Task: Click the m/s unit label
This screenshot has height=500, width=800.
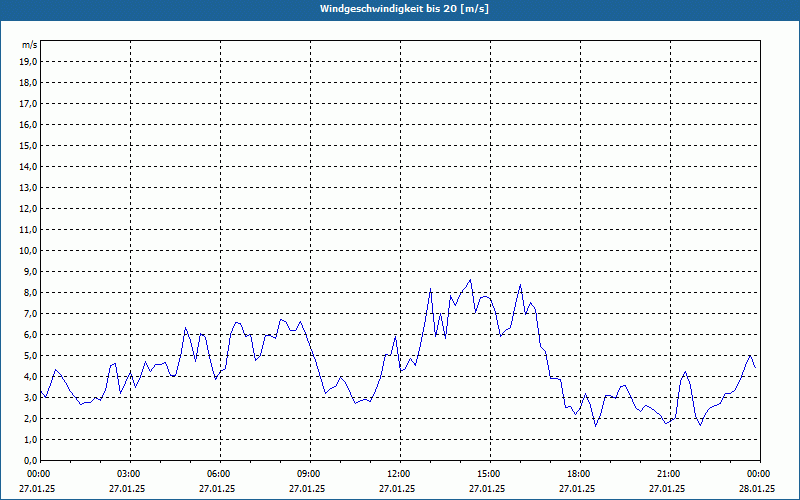Action: [x=30, y=45]
